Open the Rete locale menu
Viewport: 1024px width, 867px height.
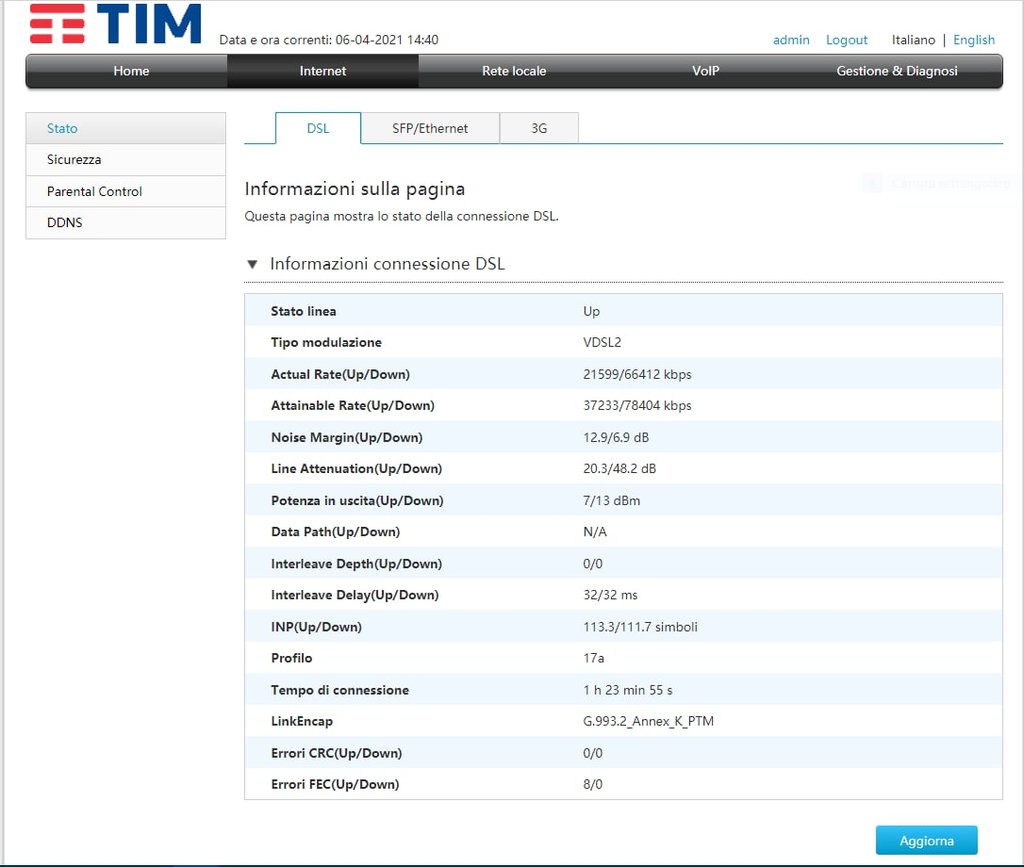coord(514,71)
